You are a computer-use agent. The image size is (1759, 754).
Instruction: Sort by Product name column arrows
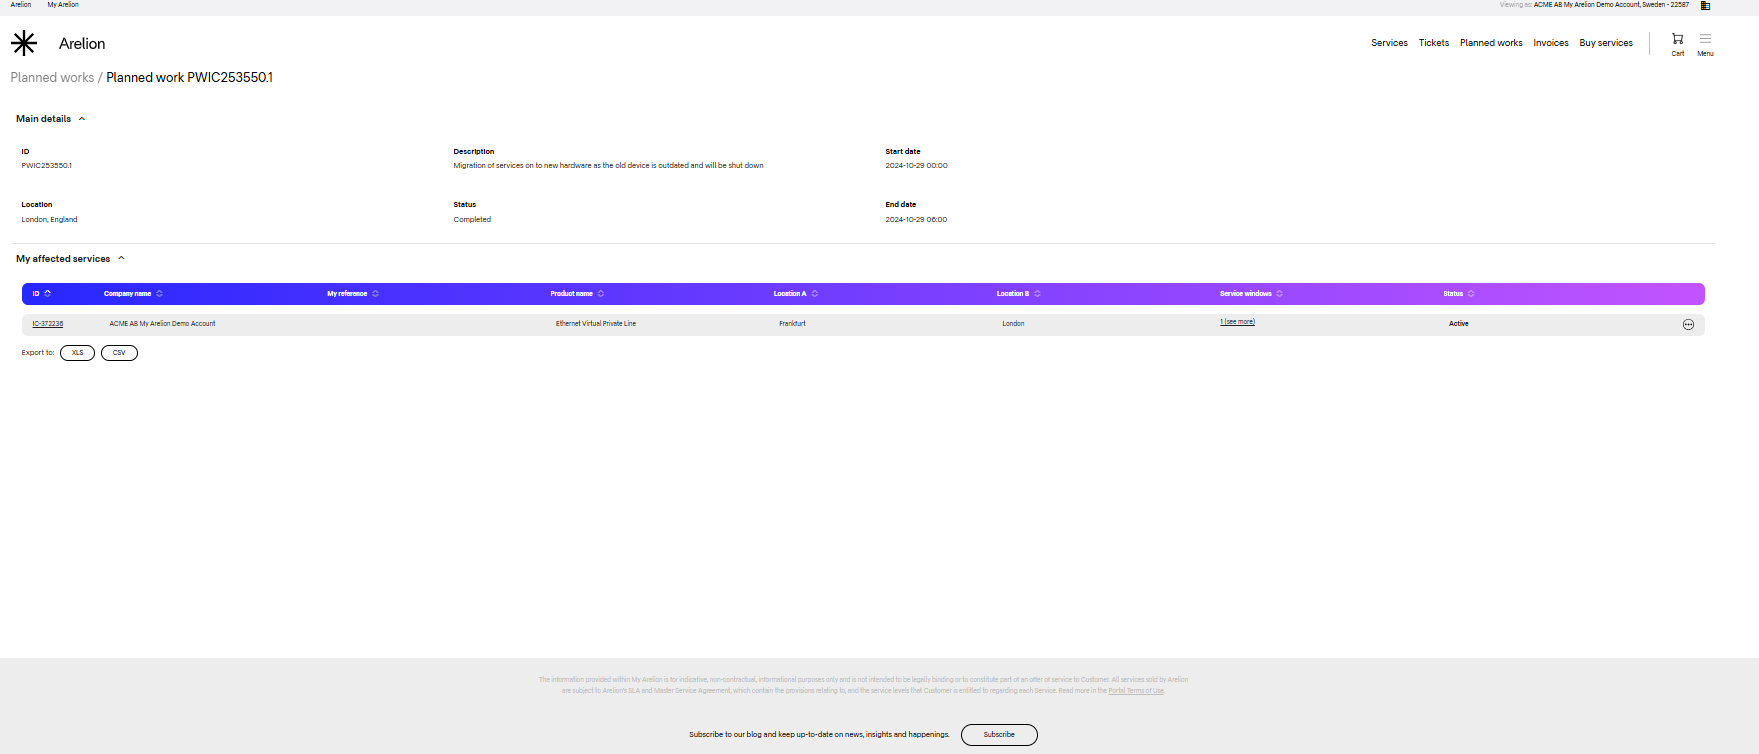click(600, 294)
